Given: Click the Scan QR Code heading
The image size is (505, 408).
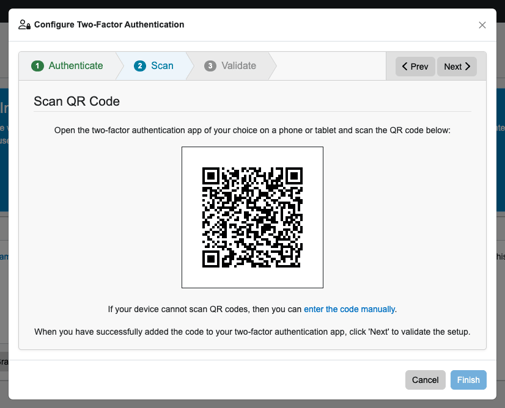Looking at the screenshot, I should (x=77, y=101).
